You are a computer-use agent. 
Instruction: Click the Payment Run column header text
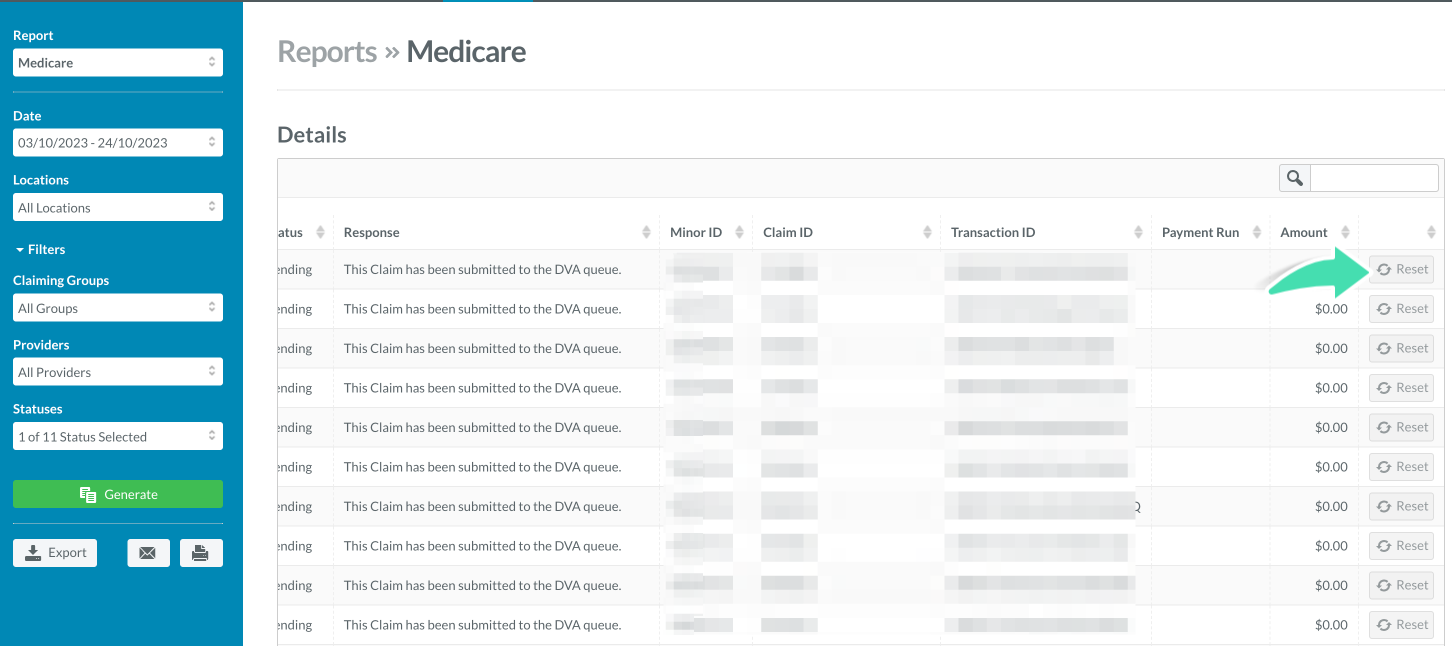pyautogui.click(x=1200, y=232)
